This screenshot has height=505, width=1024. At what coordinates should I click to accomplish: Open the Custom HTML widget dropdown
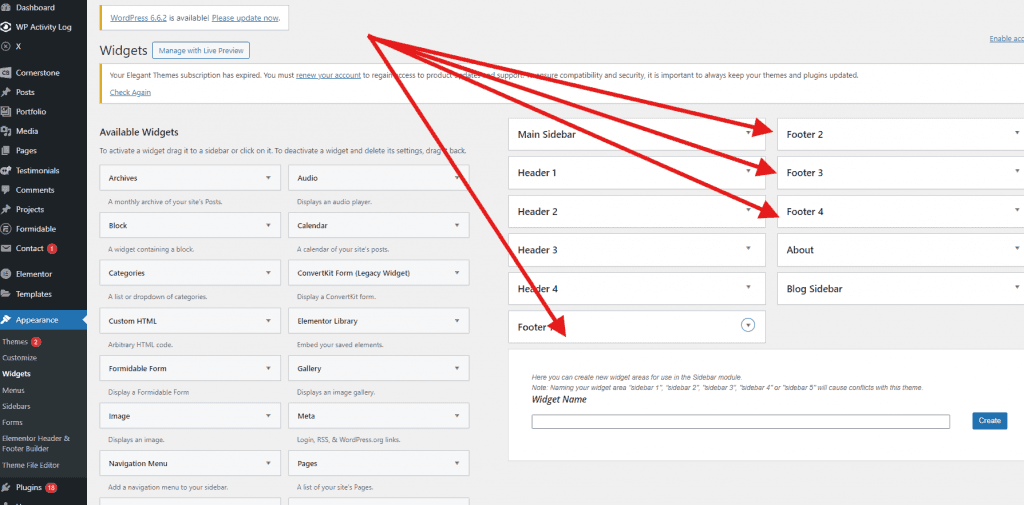tap(268, 321)
